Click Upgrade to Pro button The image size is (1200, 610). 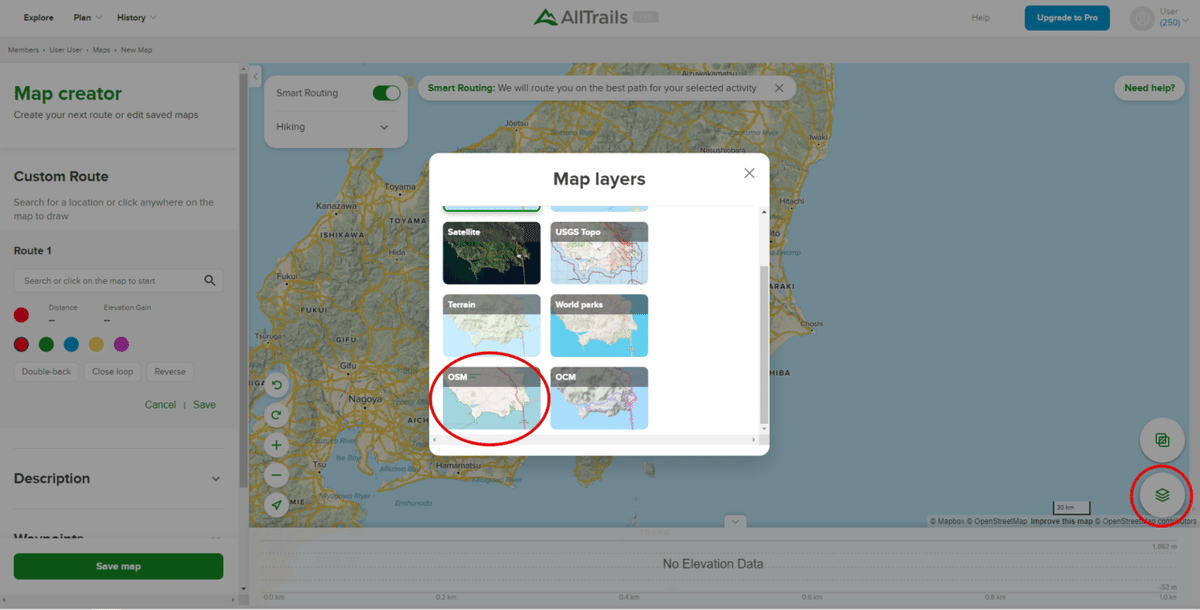(x=1067, y=18)
